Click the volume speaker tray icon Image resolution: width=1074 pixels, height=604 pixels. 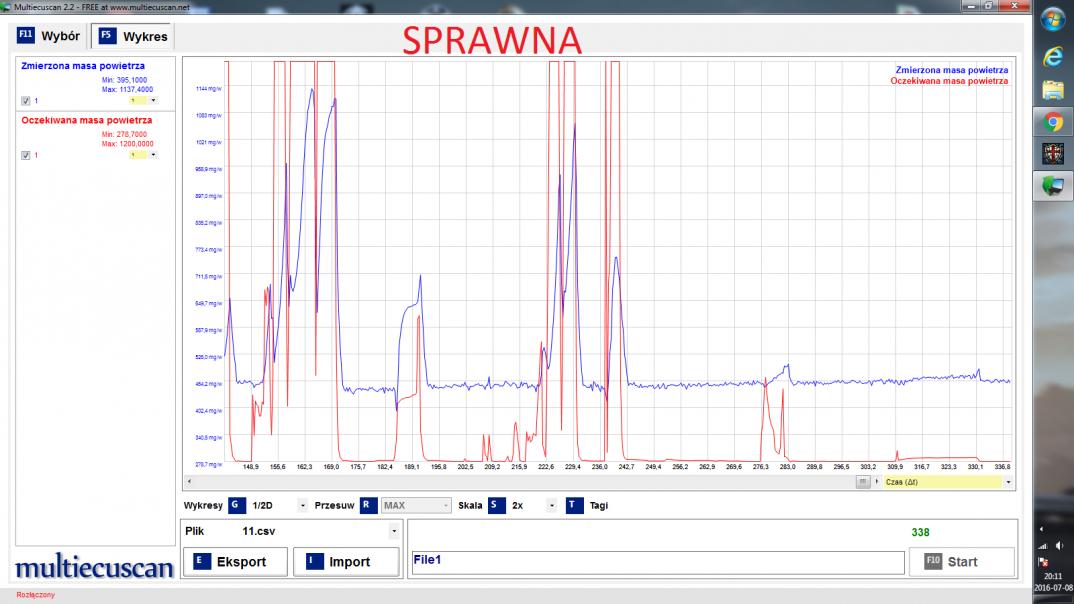click(x=1059, y=545)
